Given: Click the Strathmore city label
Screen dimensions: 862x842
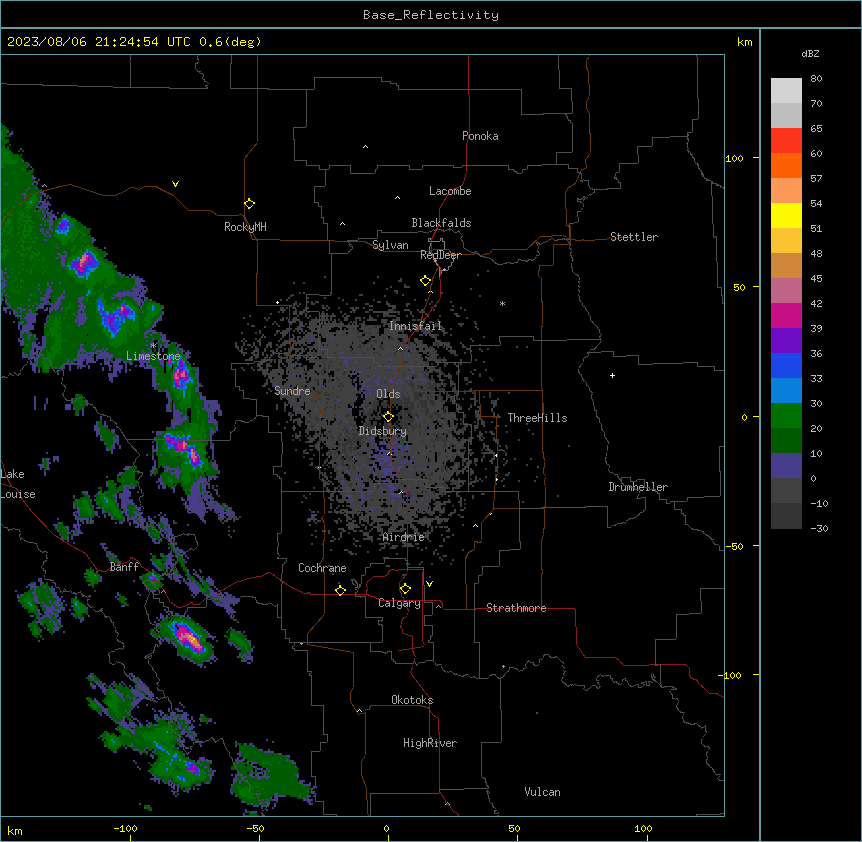Looking at the screenshot, I should coord(516,608).
